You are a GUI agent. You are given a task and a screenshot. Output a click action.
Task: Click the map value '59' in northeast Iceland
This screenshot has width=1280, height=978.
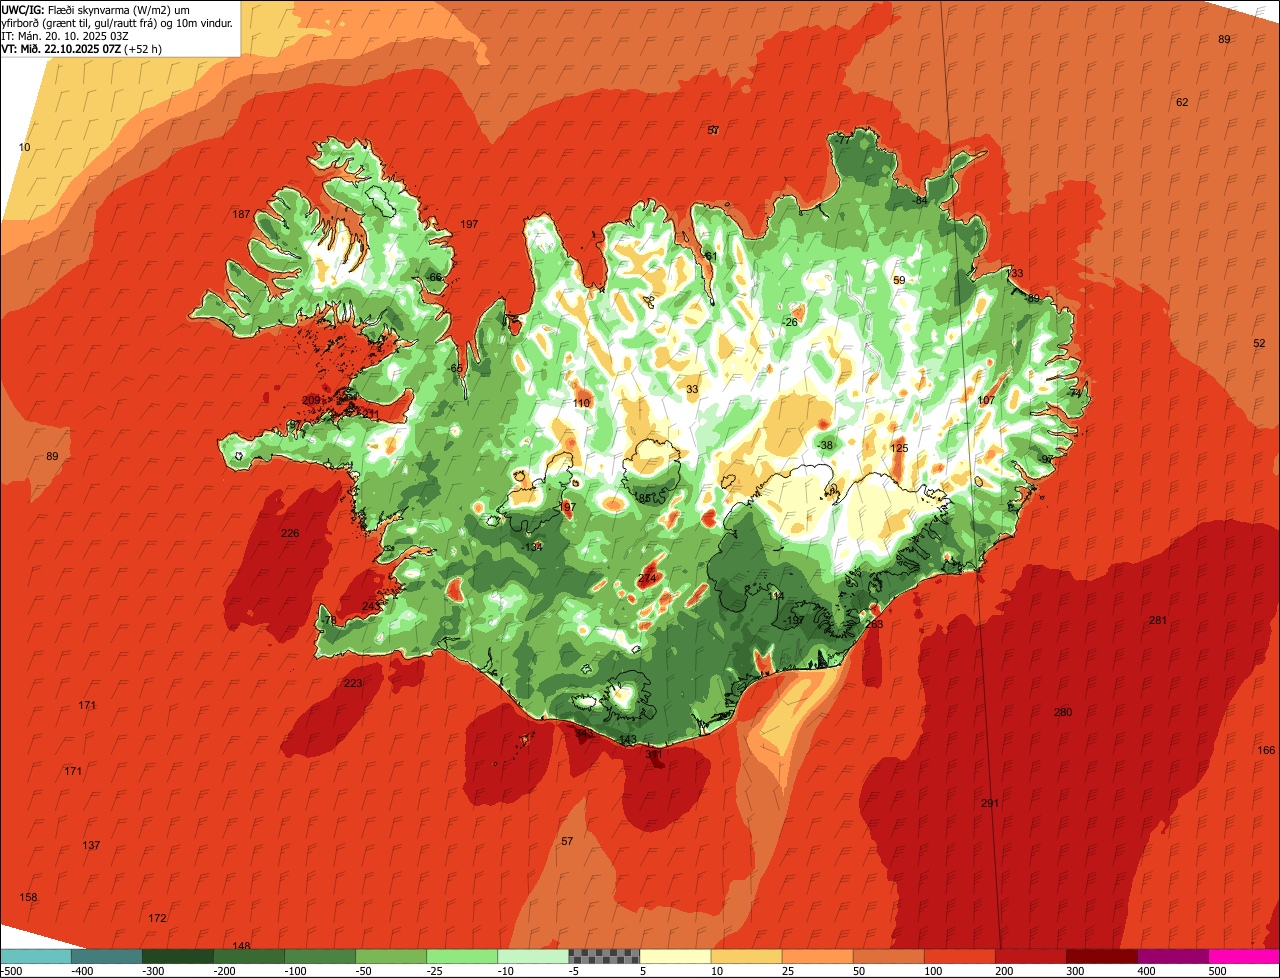point(899,281)
